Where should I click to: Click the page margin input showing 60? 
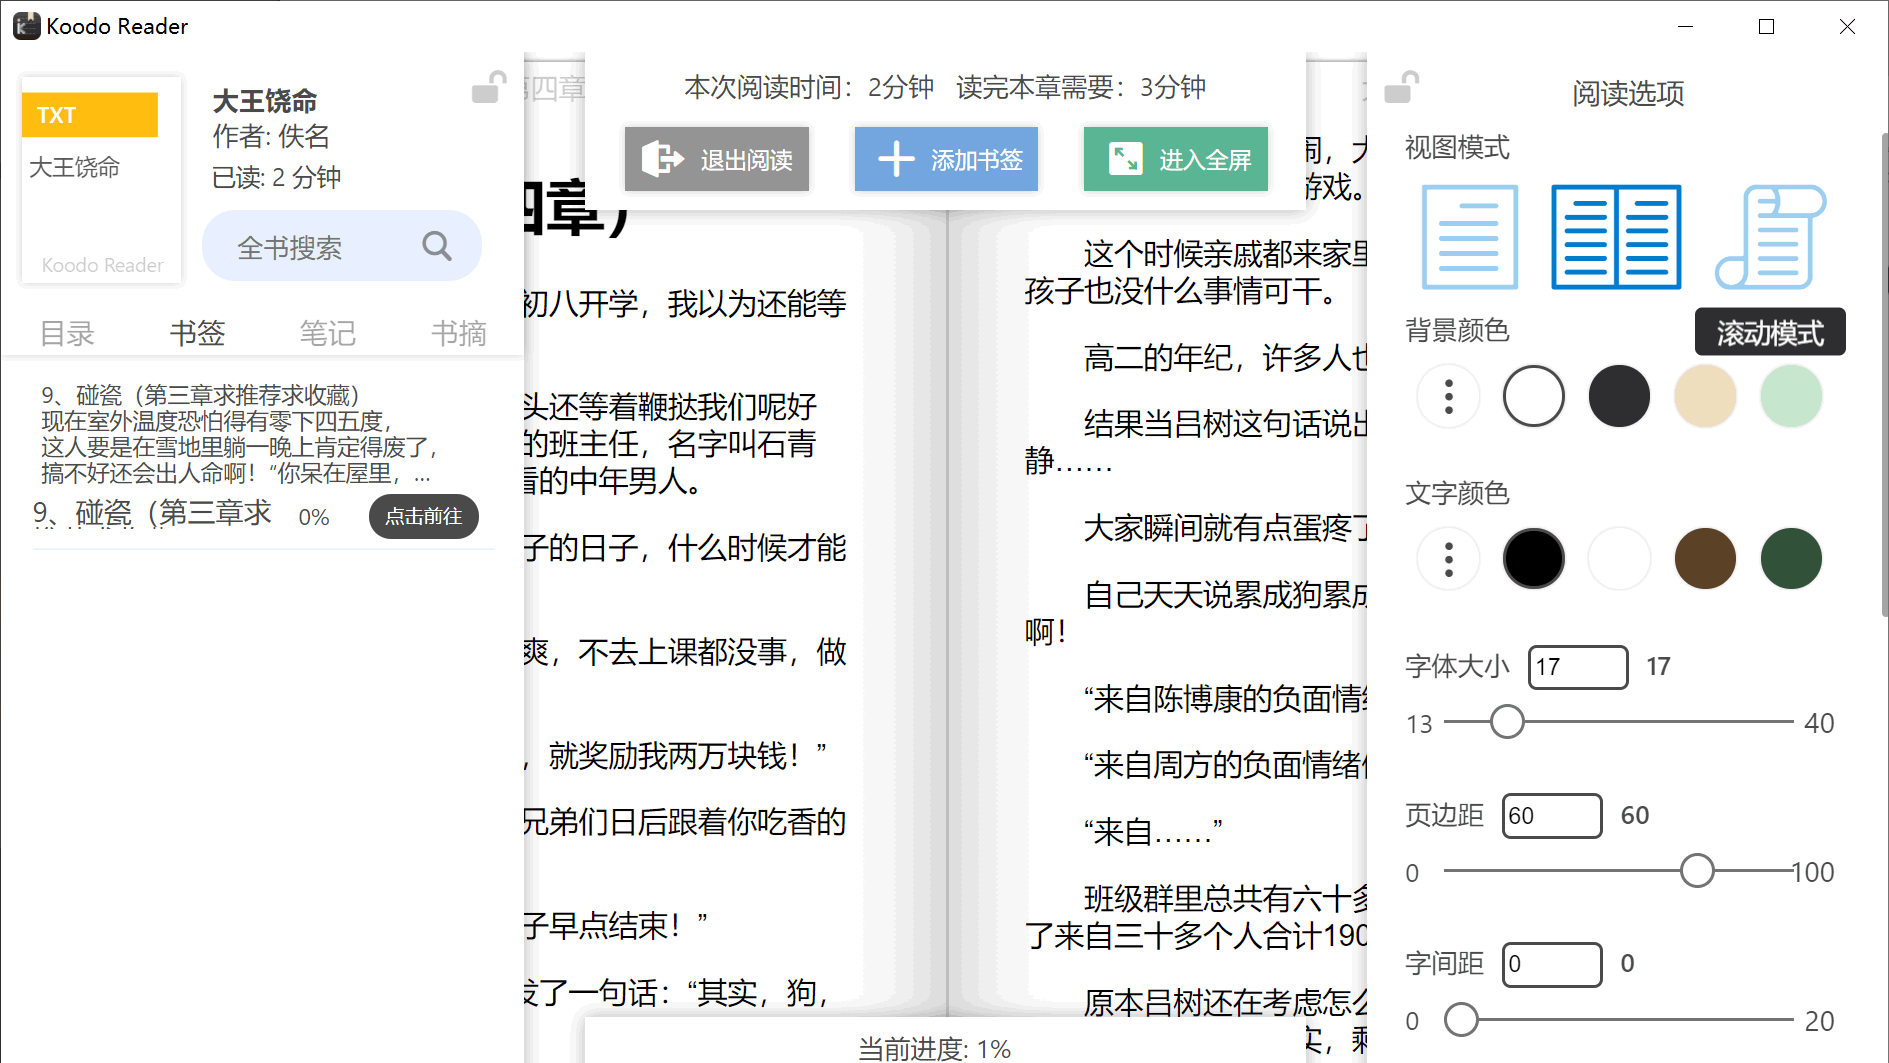click(x=1551, y=815)
